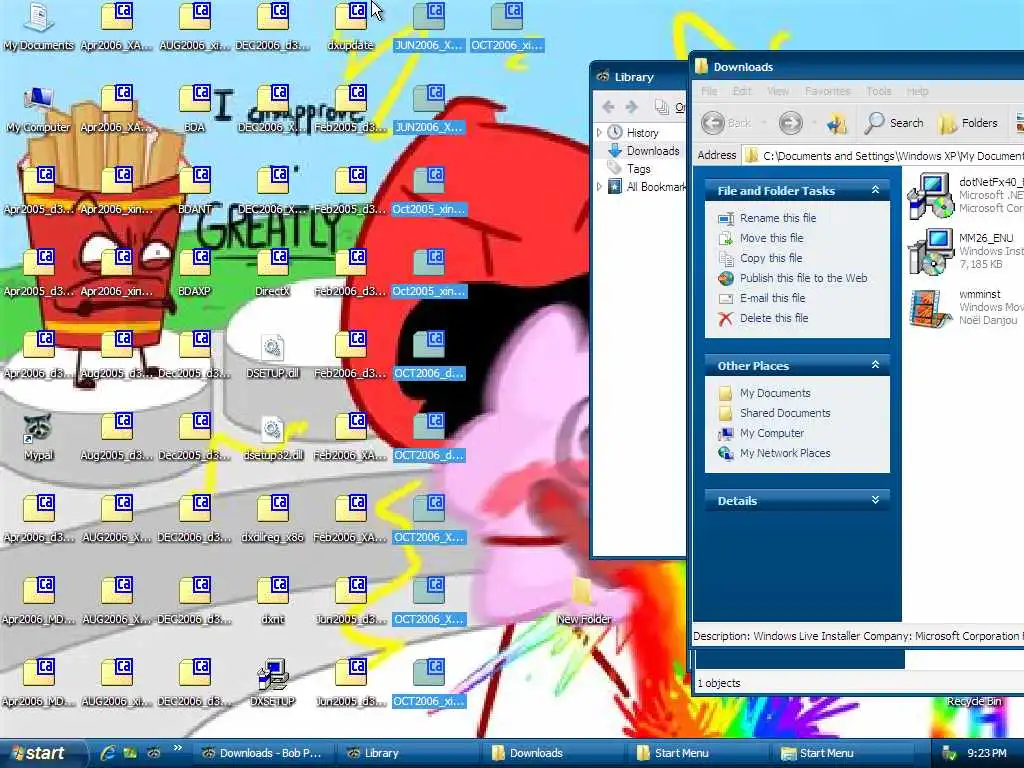Image resolution: width=1024 pixels, height=768 pixels.
Task: Launch Internet Explorer from Quick Launch
Action: tap(108, 754)
